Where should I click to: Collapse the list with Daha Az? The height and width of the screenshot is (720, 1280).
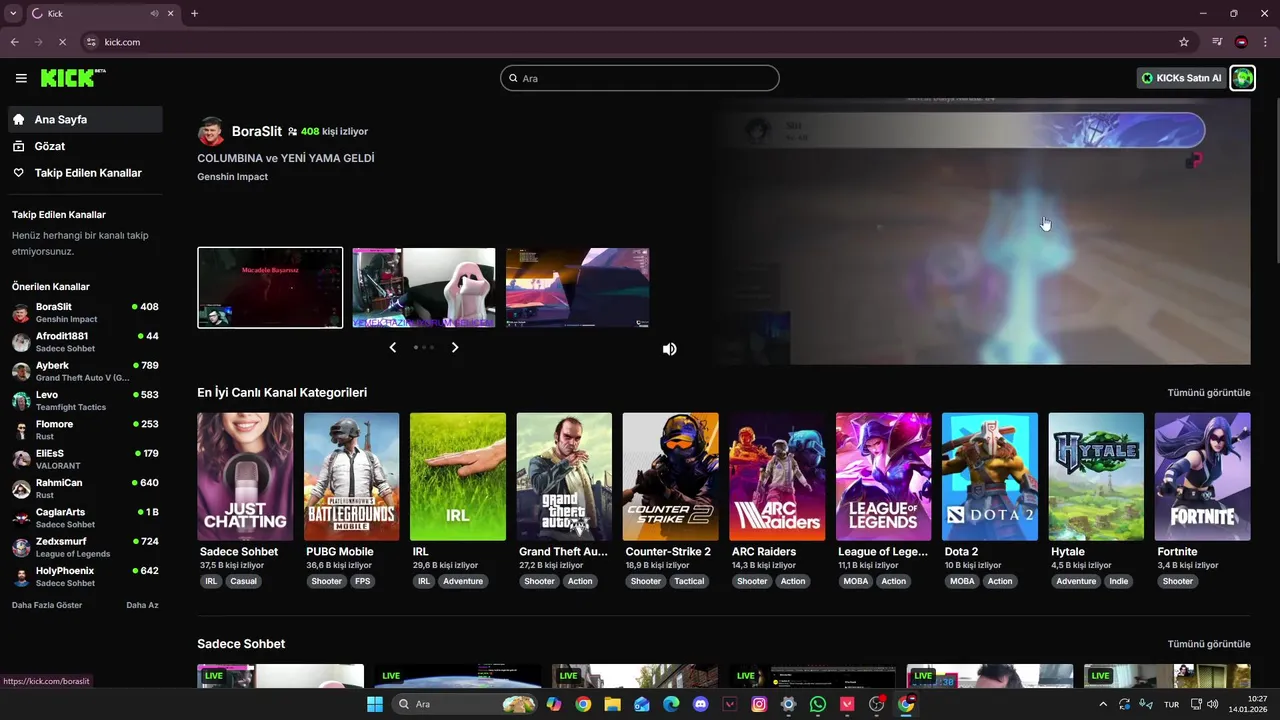142,605
